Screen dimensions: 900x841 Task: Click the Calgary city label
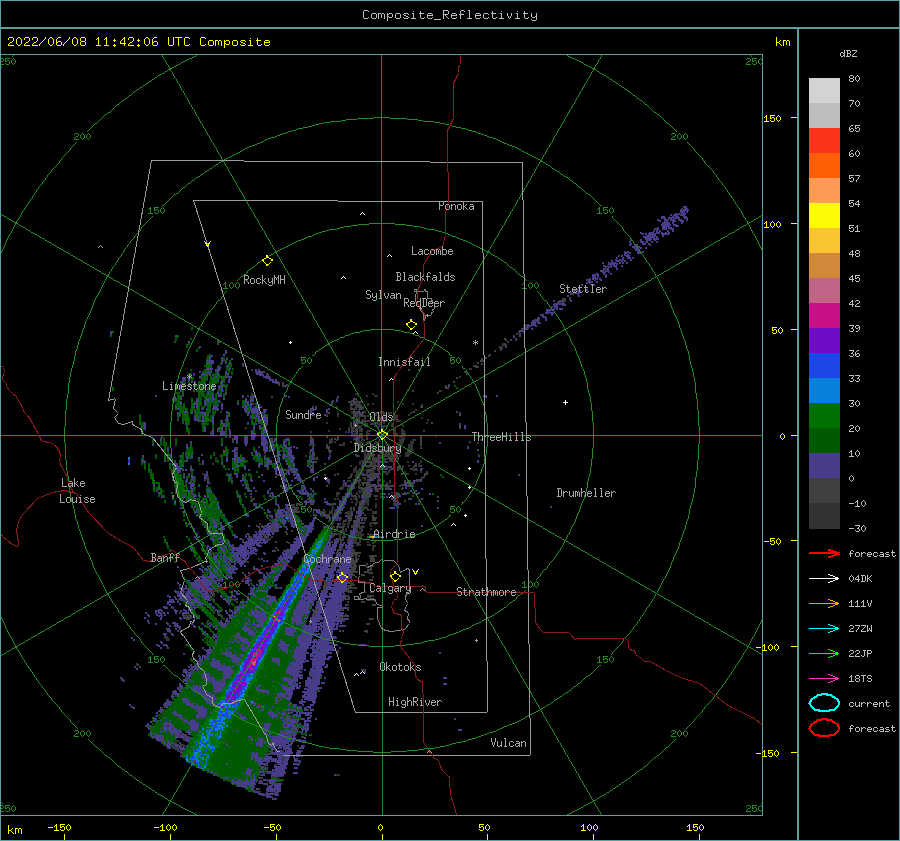(x=390, y=588)
